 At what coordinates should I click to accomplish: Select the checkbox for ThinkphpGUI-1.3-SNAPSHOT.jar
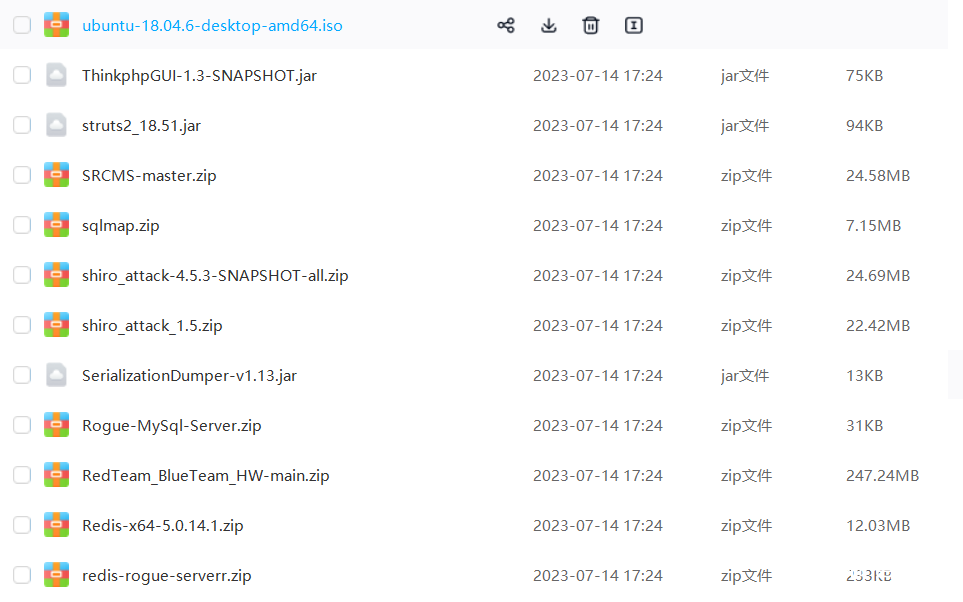[x=22, y=75]
